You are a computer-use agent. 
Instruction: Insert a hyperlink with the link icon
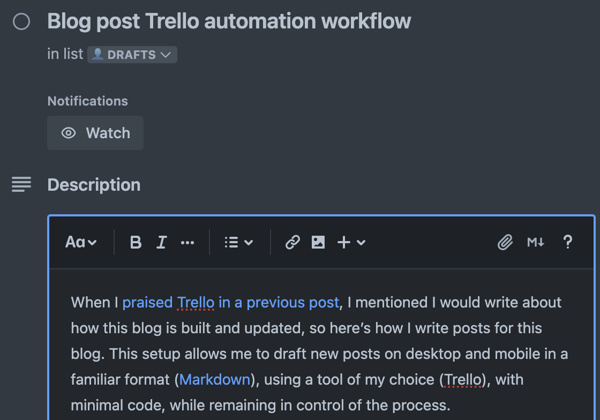pyautogui.click(x=292, y=242)
